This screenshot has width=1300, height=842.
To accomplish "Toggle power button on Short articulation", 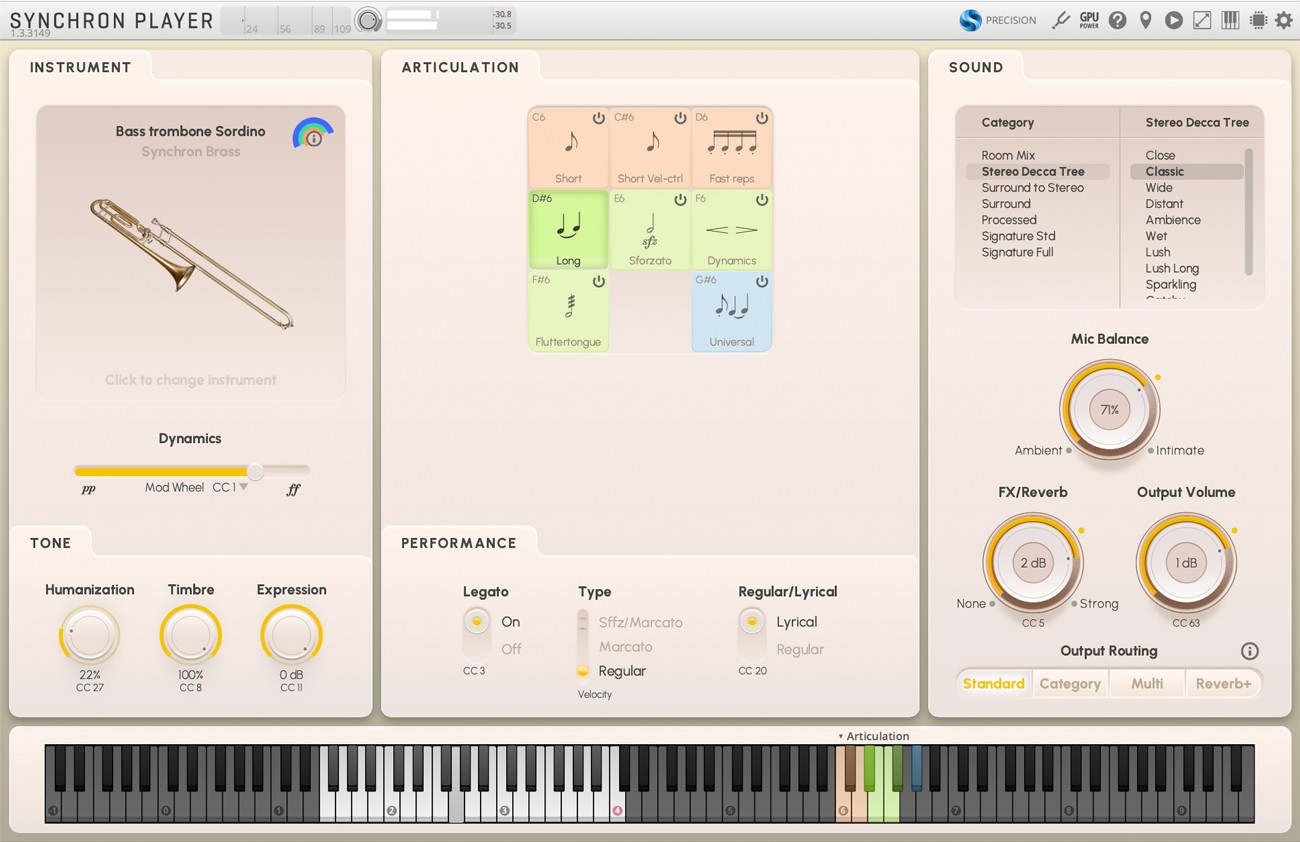I will click(598, 118).
